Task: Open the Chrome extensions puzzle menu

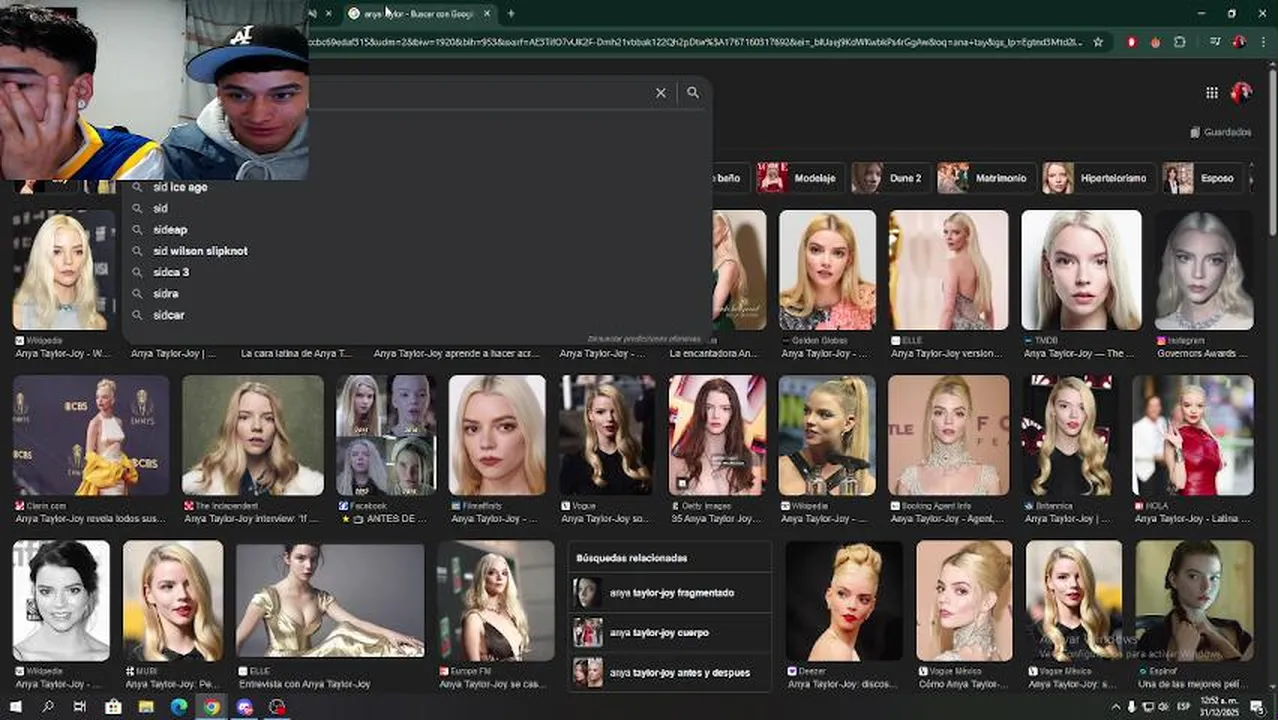Action: (1180, 42)
